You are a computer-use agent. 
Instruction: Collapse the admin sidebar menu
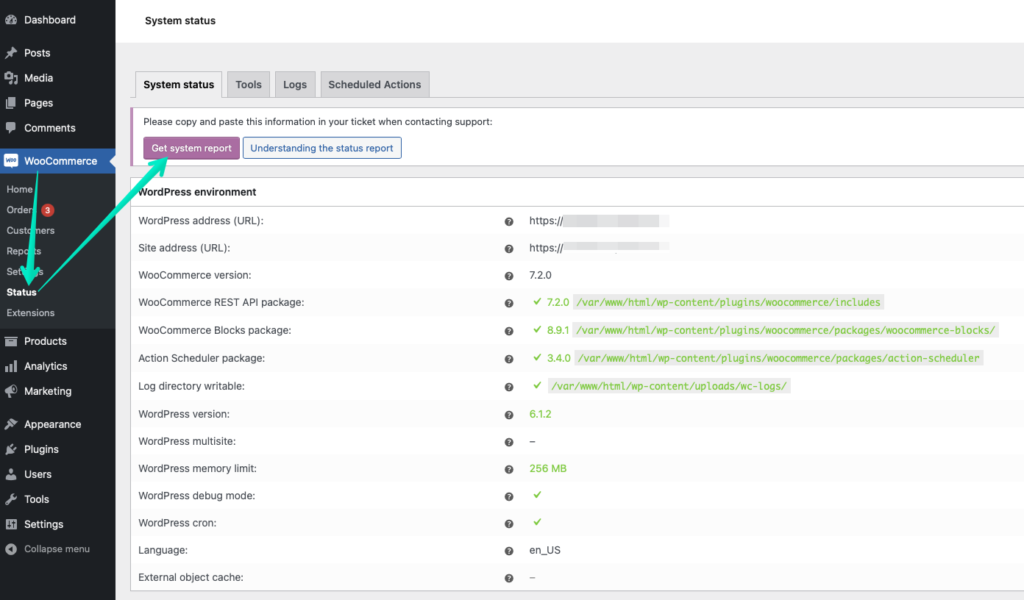[57, 549]
